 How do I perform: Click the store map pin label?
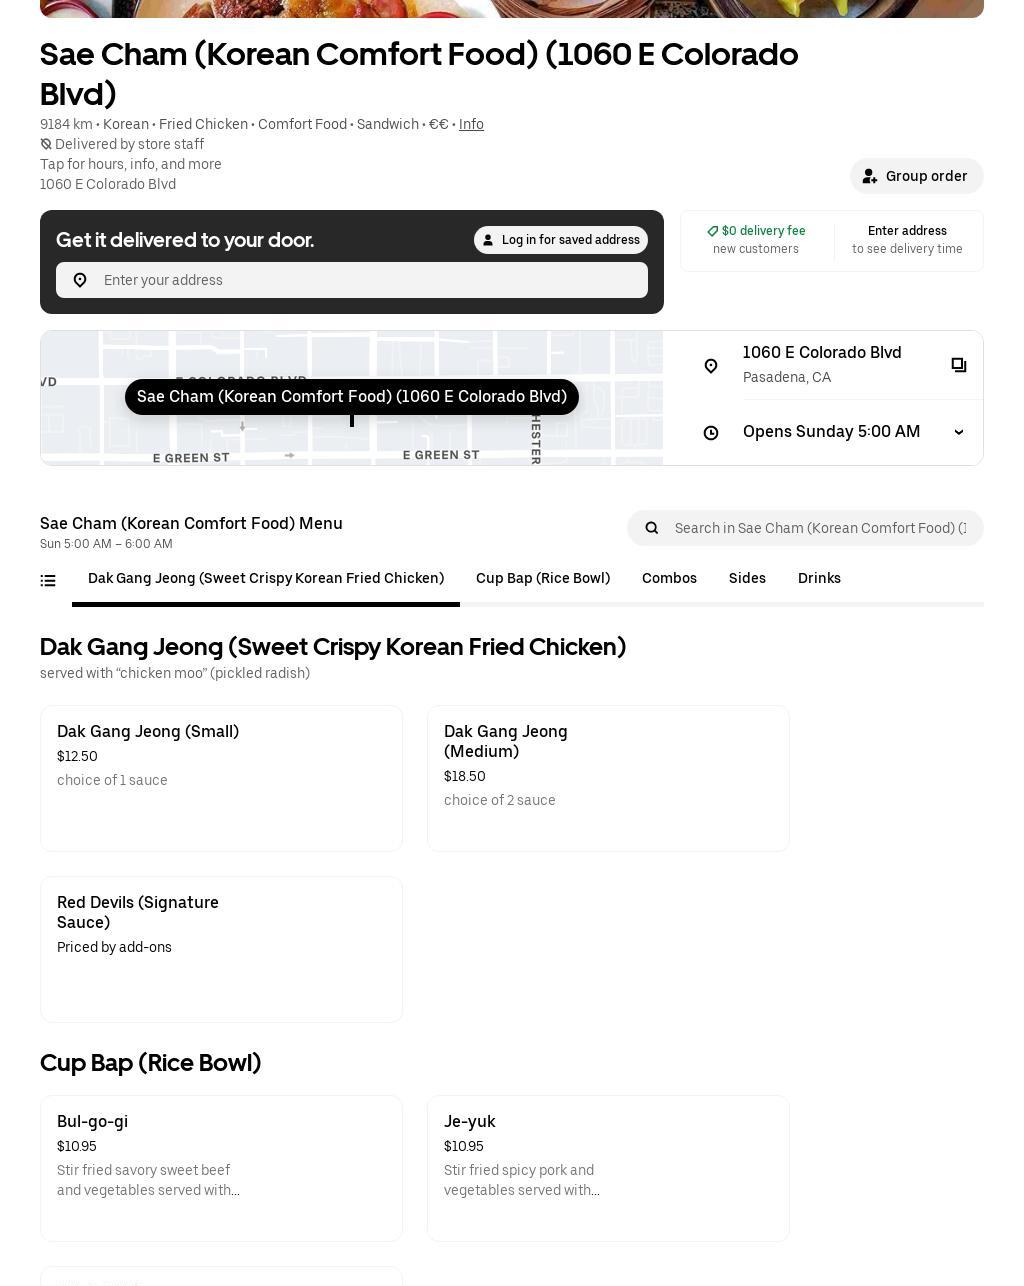352,397
